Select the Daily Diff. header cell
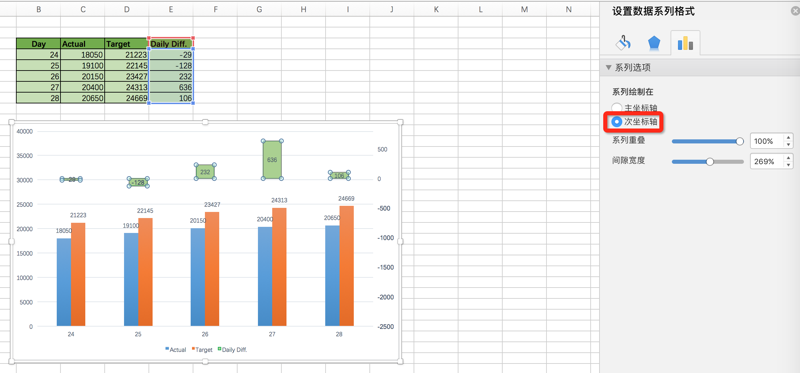The width and height of the screenshot is (800, 373). tap(171, 44)
